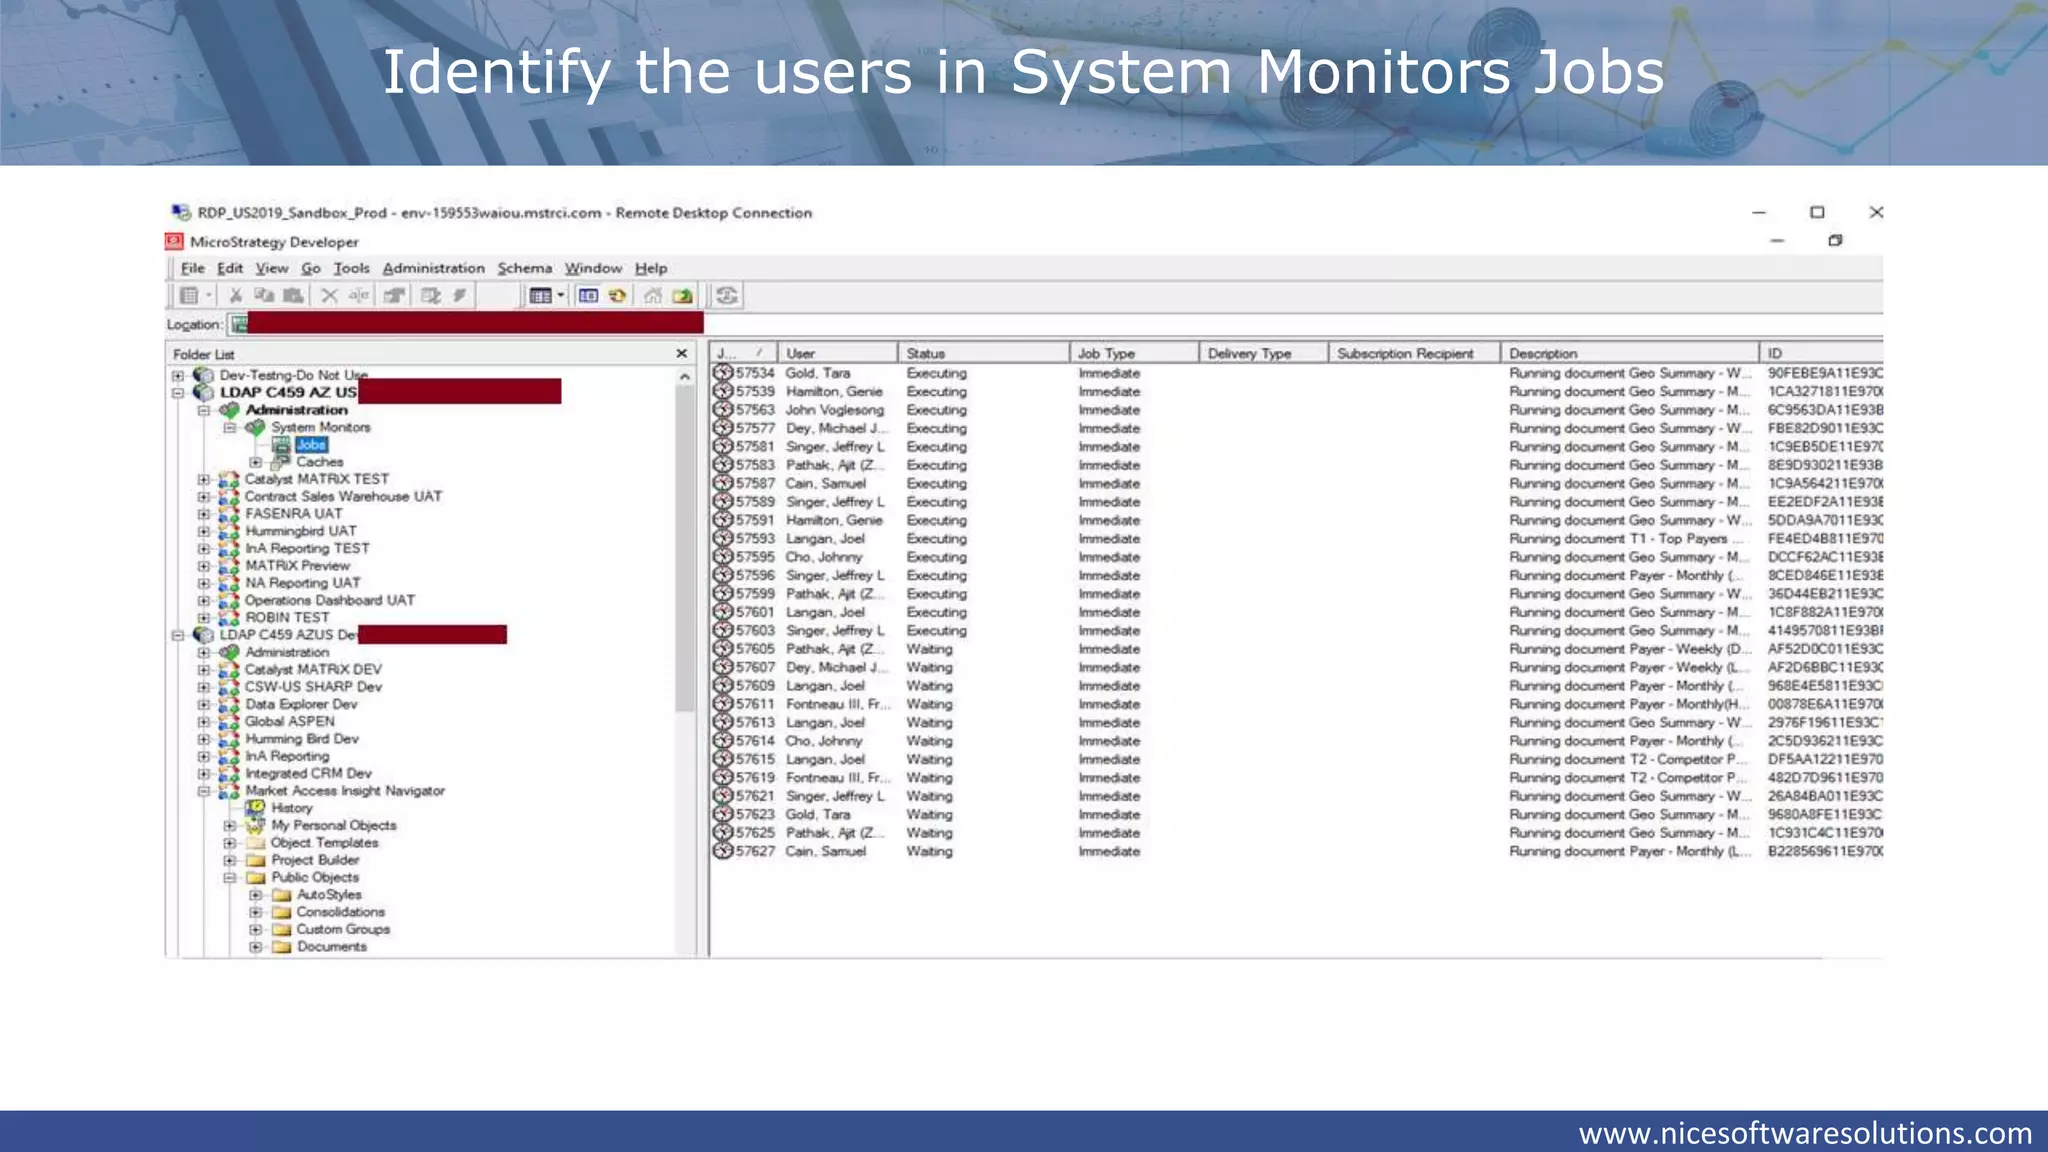Screen dimensions: 2048x1152
Task: Click ID 90FEBE9A11E93C in first row
Action: 1824,373
